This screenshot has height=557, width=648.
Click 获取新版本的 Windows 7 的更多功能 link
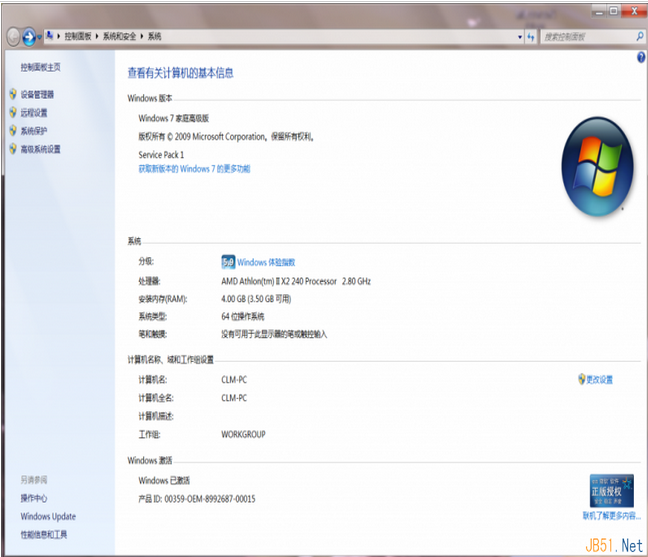[x=194, y=169]
